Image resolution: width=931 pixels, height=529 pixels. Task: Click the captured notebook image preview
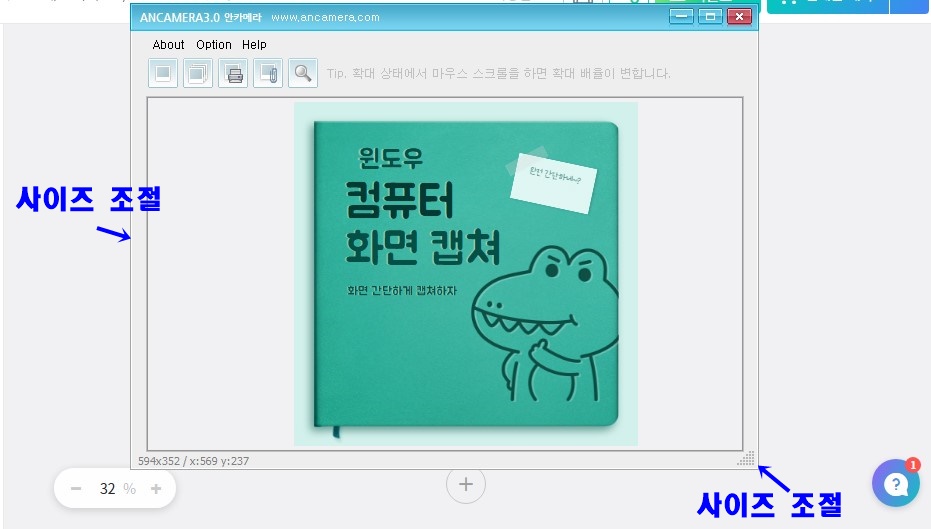[x=466, y=274]
